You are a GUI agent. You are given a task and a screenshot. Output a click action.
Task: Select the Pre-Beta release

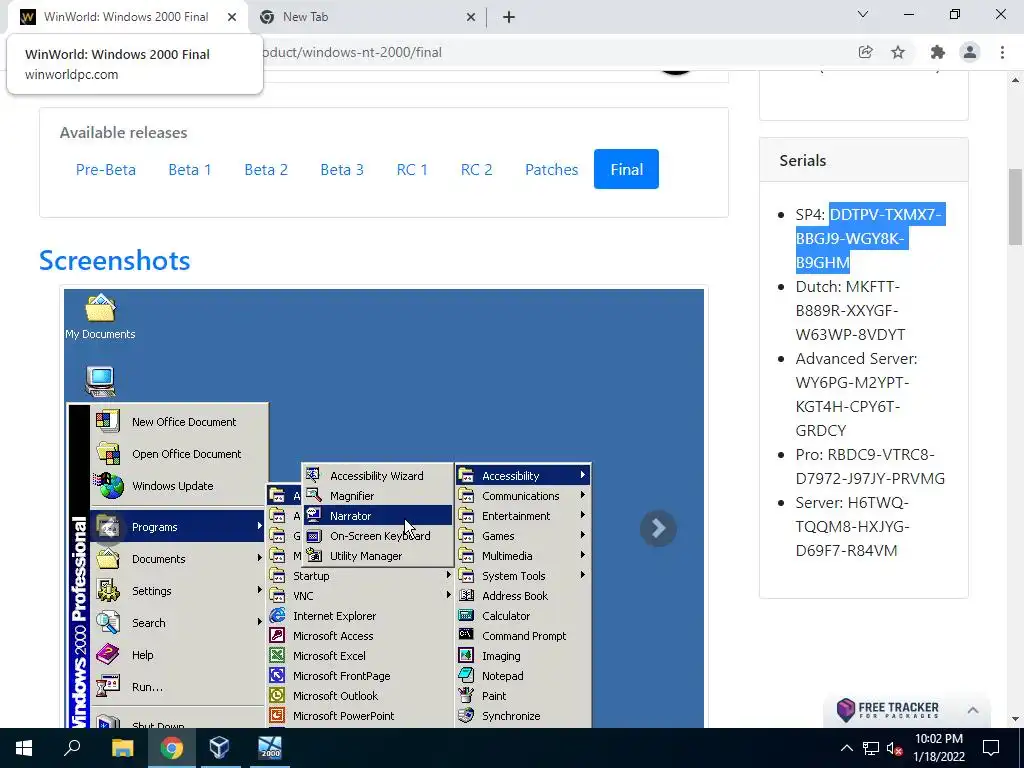tap(106, 170)
